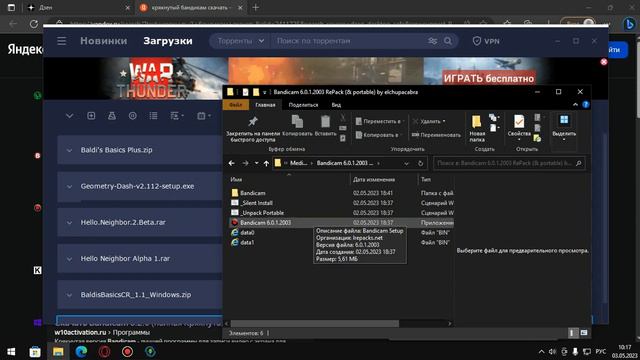
Task: Open the Торренты search category dropdown
Action: coord(240,41)
